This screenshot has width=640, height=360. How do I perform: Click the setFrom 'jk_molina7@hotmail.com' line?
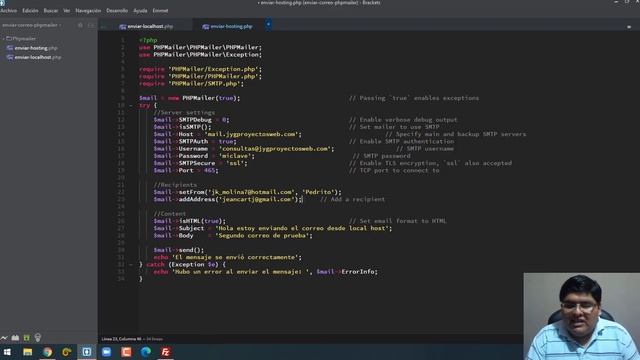pyautogui.click(x=247, y=192)
